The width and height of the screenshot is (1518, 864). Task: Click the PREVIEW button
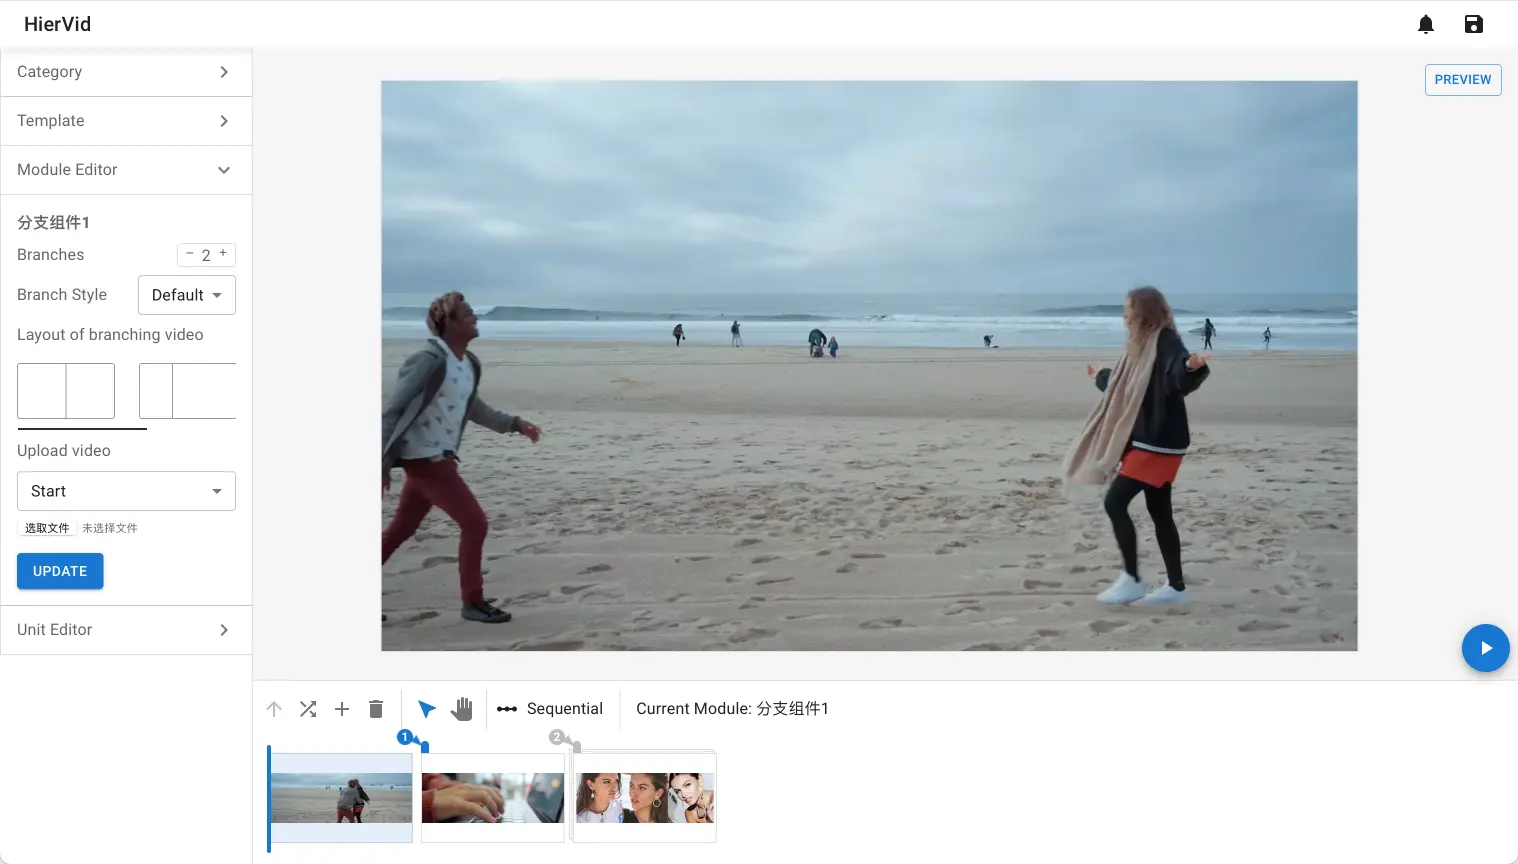[1462, 80]
